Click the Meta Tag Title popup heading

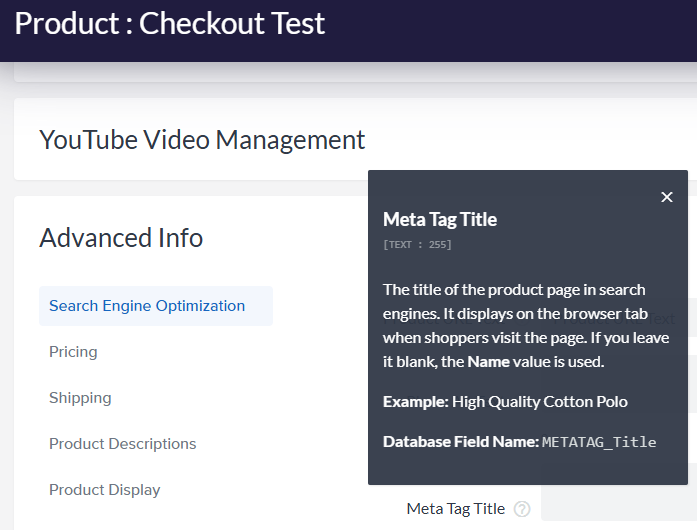pos(440,219)
